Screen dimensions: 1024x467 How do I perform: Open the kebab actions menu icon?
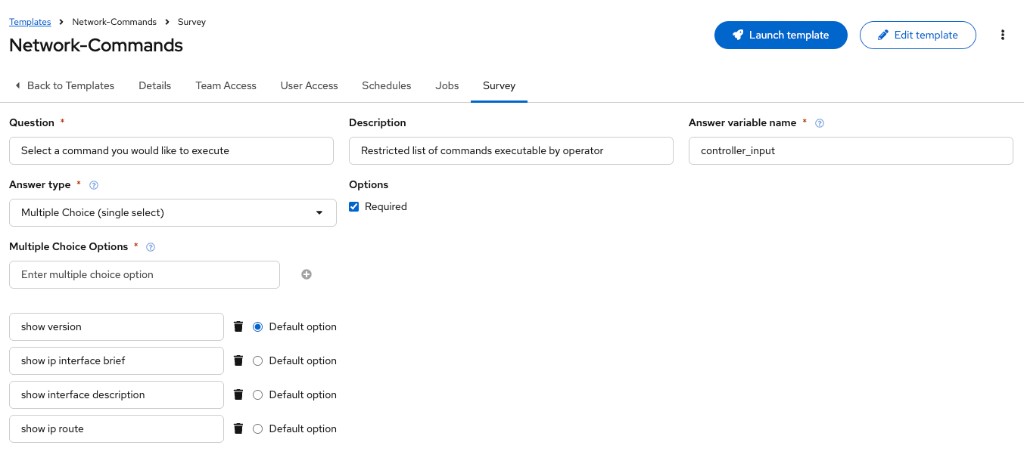(x=1002, y=35)
